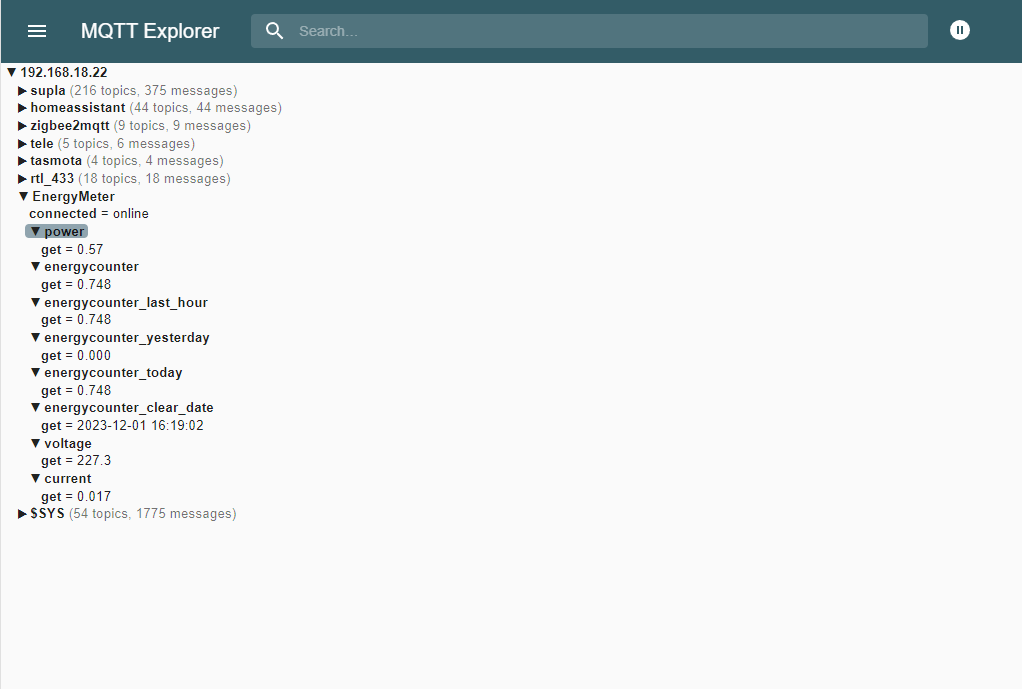Select the get = 227.3 value
The width and height of the screenshot is (1022, 689).
point(76,461)
